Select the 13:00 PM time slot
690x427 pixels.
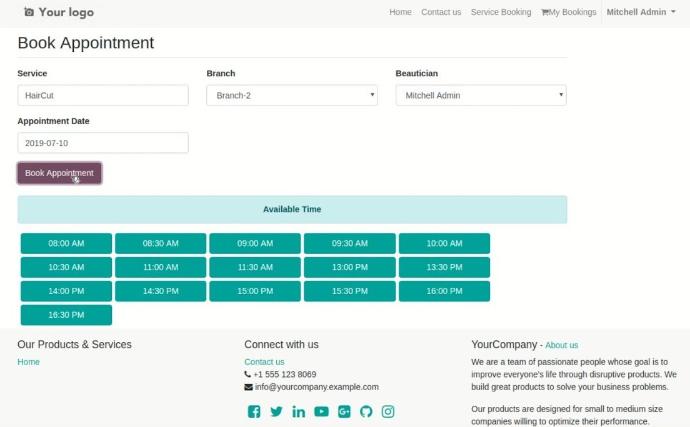click(x=350, y=267)
